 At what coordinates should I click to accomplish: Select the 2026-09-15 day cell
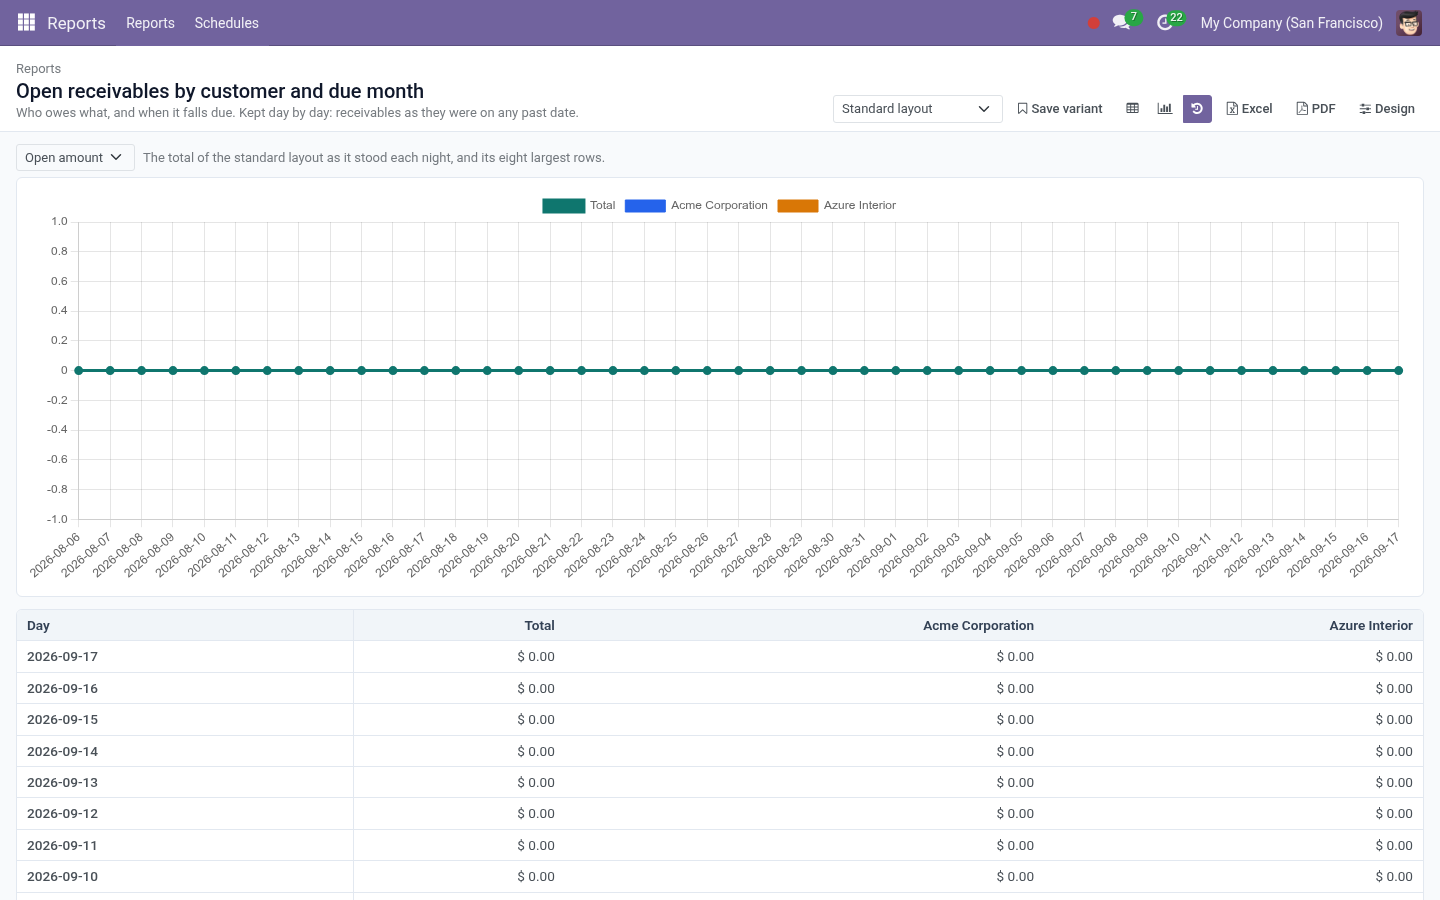(x=185, y=720)
